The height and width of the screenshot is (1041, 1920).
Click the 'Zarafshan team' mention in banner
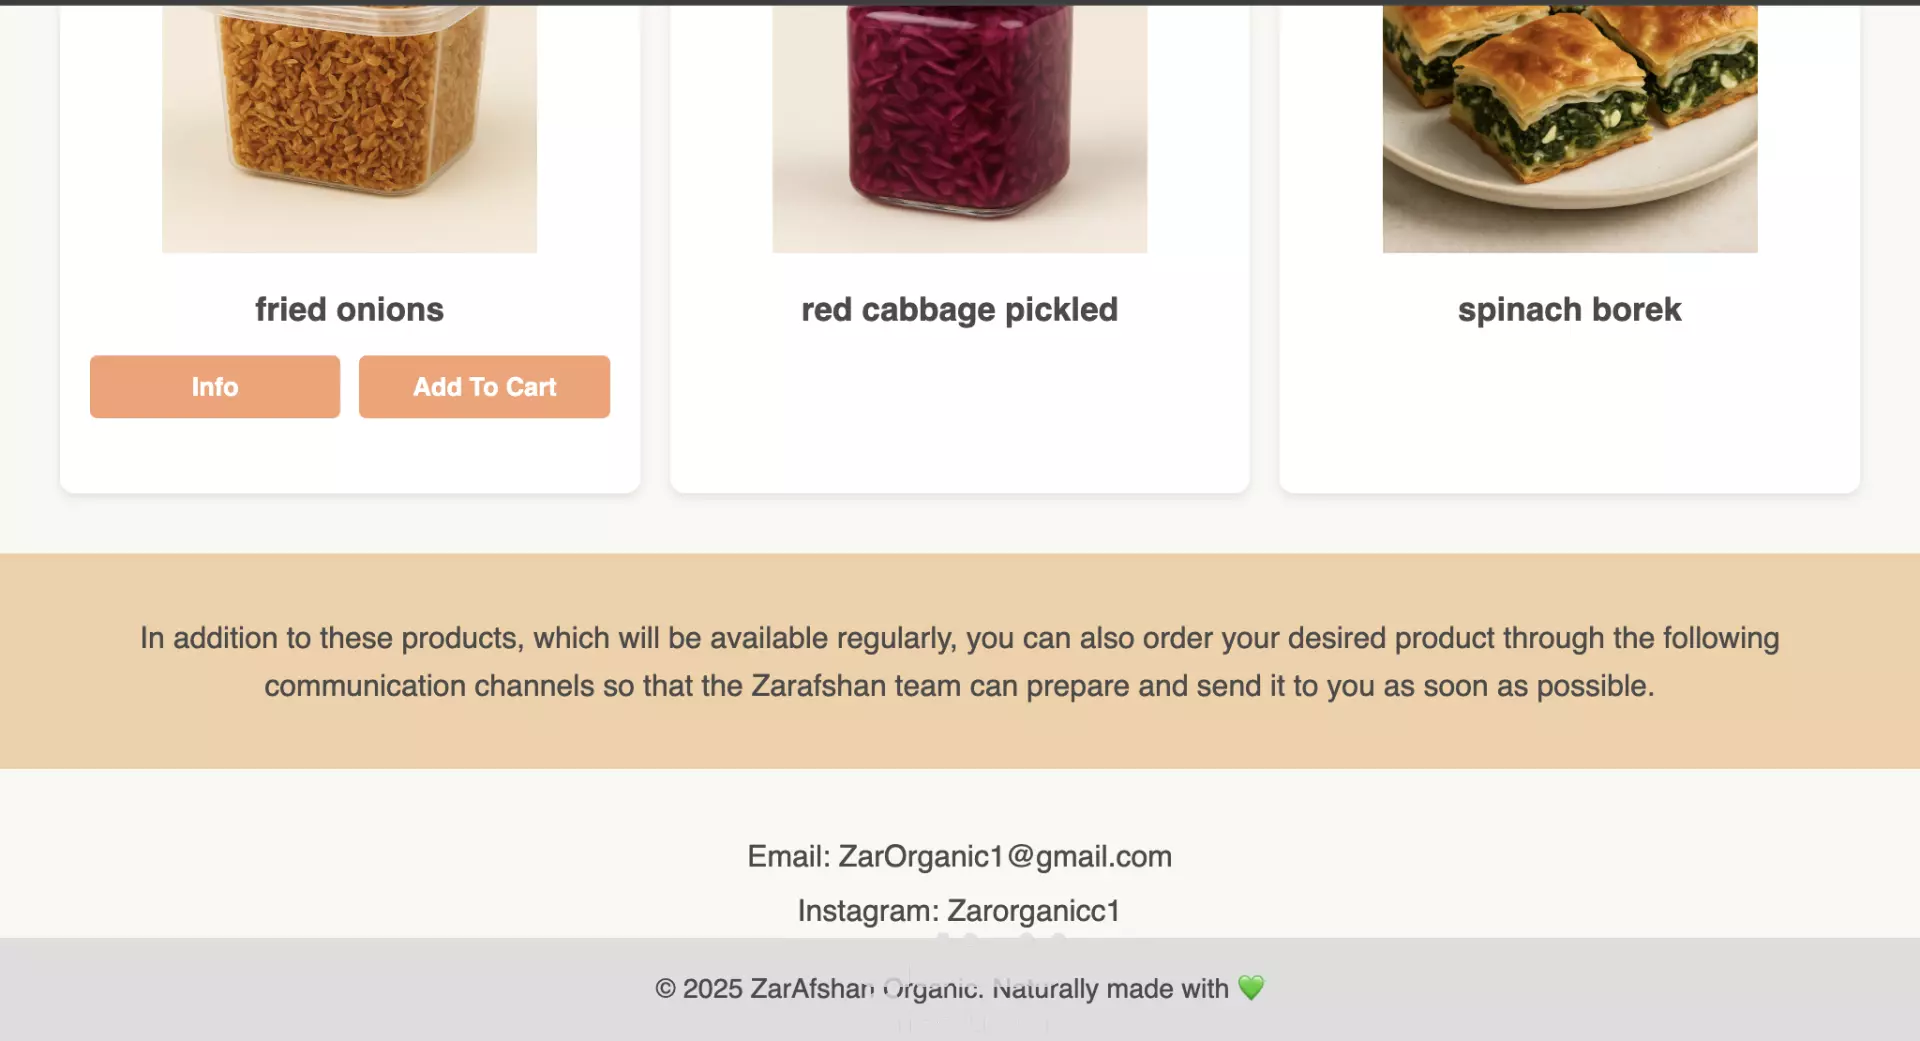(856, 686)
